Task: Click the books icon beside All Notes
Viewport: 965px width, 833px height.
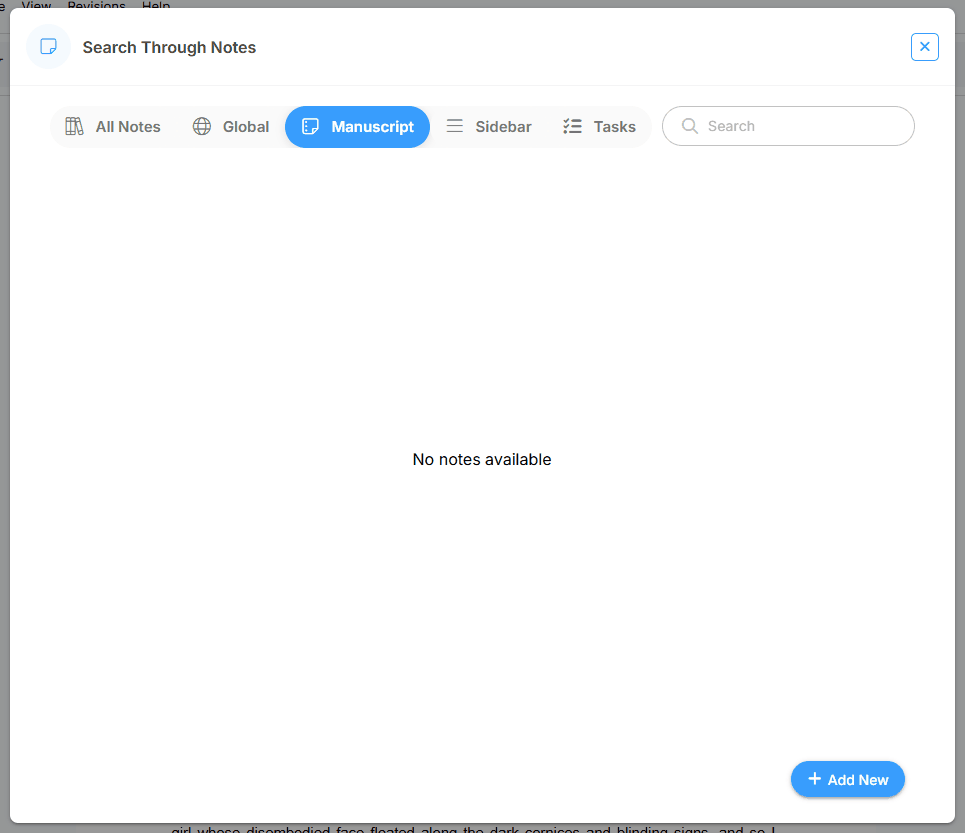Action: 74,127
